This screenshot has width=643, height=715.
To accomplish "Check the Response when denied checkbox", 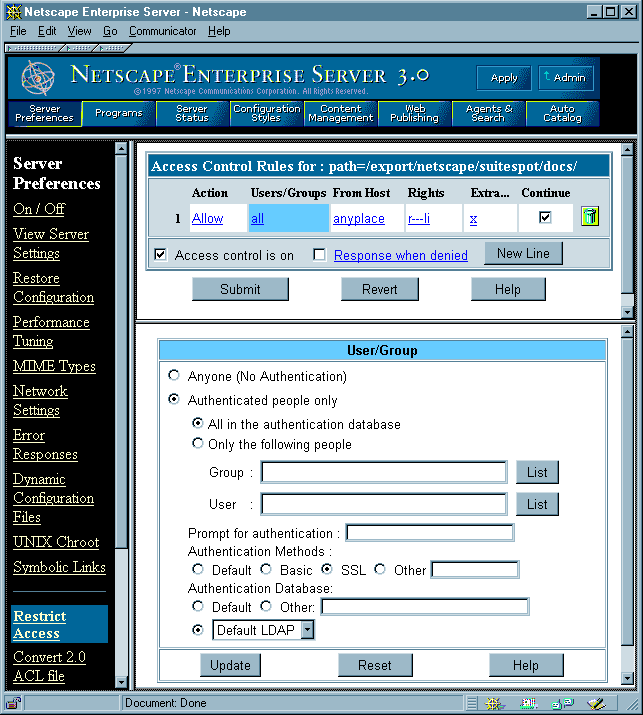I will 320,254.
